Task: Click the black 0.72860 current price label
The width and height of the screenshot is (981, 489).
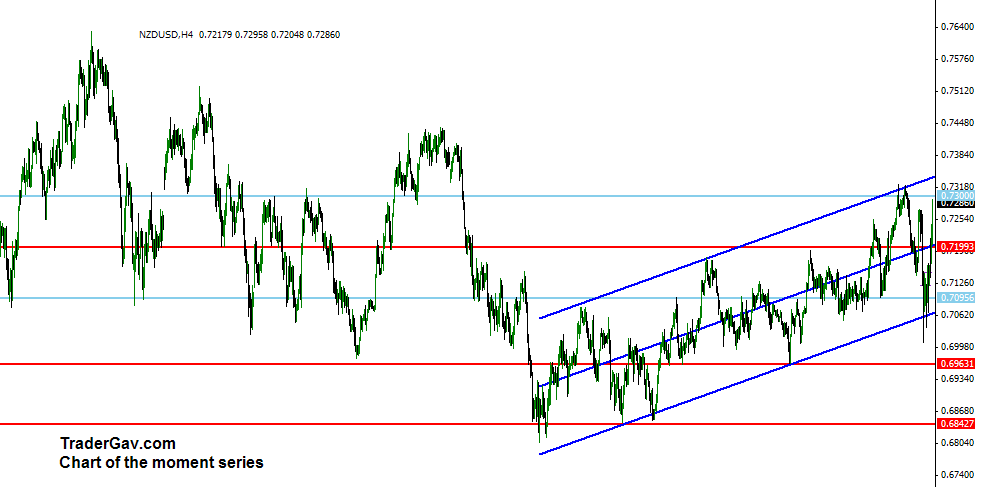Action: 956,203
